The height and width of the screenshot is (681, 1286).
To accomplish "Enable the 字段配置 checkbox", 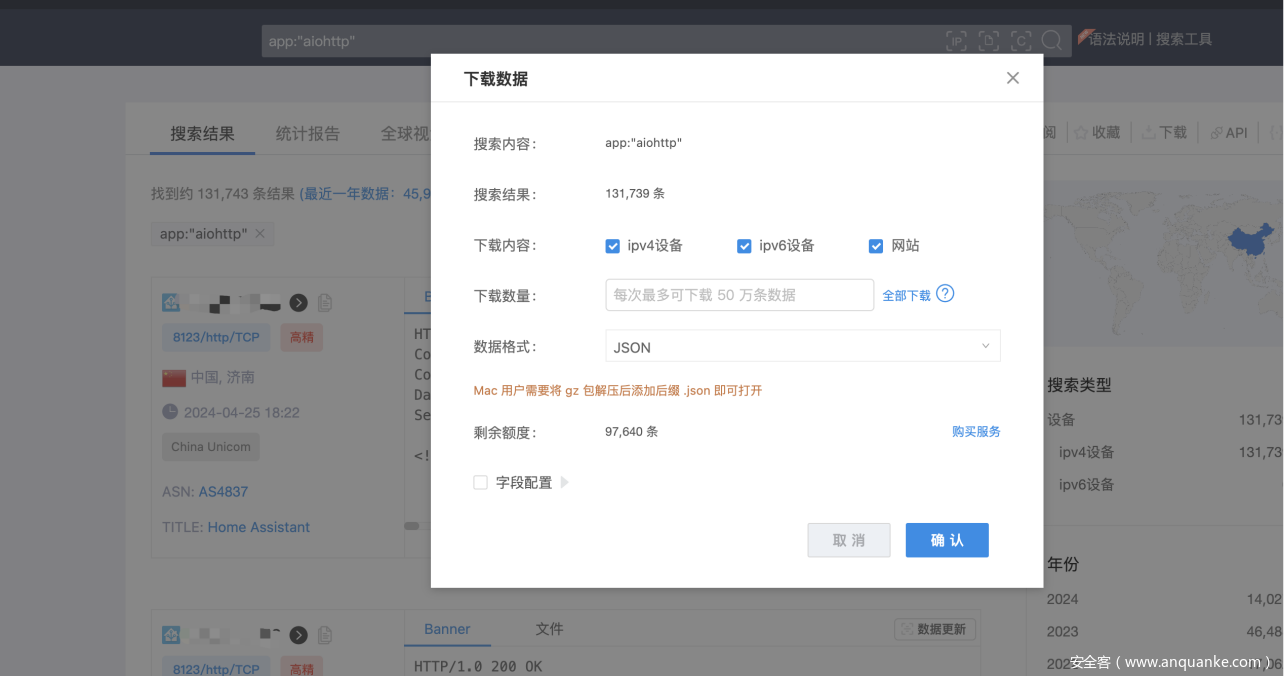I will 481,483.
